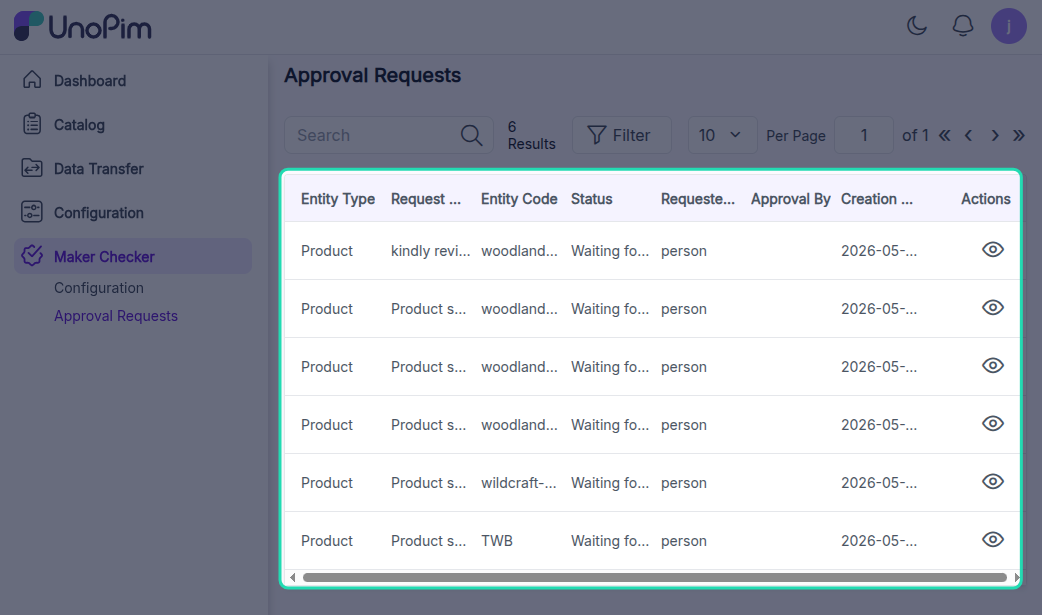Go to the next page
The image size is (1042, 615).
click(x=994, y=135)
